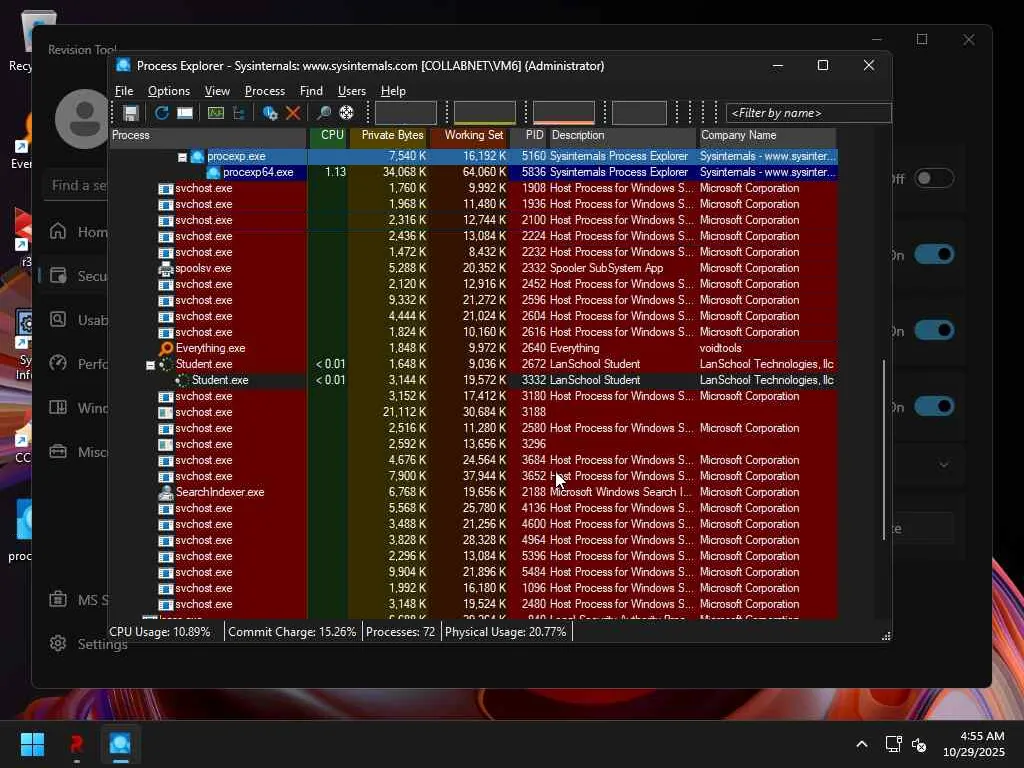1024x768 pixels.
Task: Click the Miscellaneous toolbox icon in Revision Tool
Action: pos(58,451)
